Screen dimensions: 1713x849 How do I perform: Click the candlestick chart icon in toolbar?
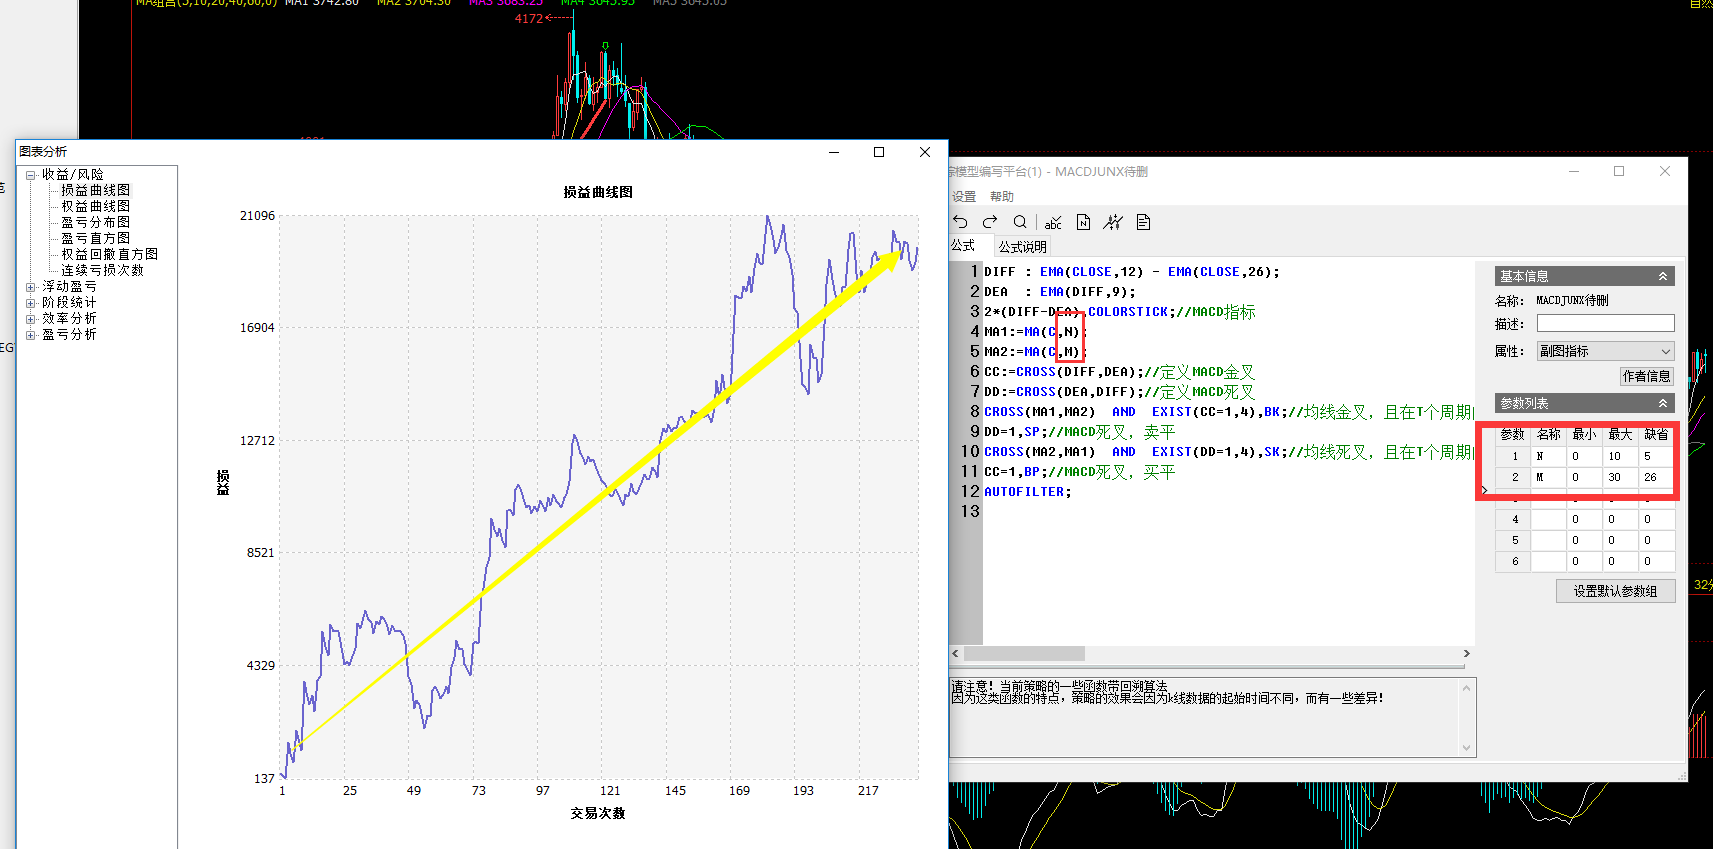click(1113, 222)
